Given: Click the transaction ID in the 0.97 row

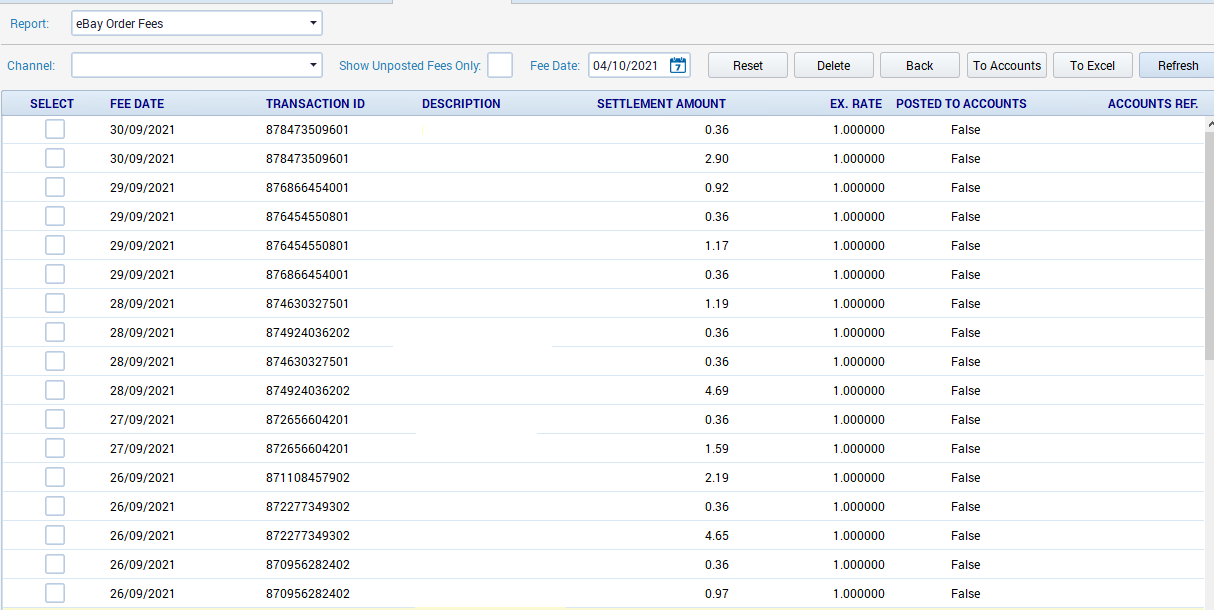Looking at the screenshot, I should point(308,594).
